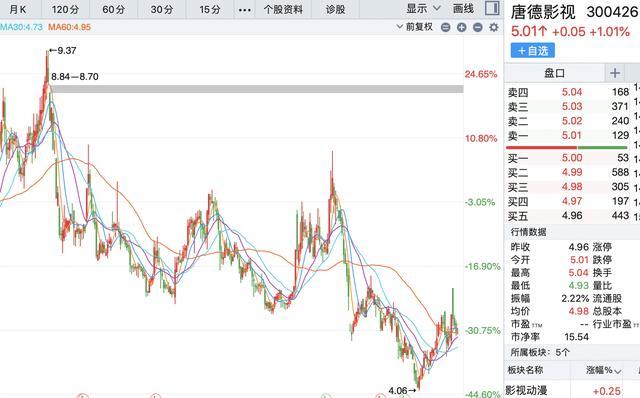640x398 pixels.
Task: Click the plus zoom icon beside 前复权
Action: pyautogui.click(x=462, y=27)
